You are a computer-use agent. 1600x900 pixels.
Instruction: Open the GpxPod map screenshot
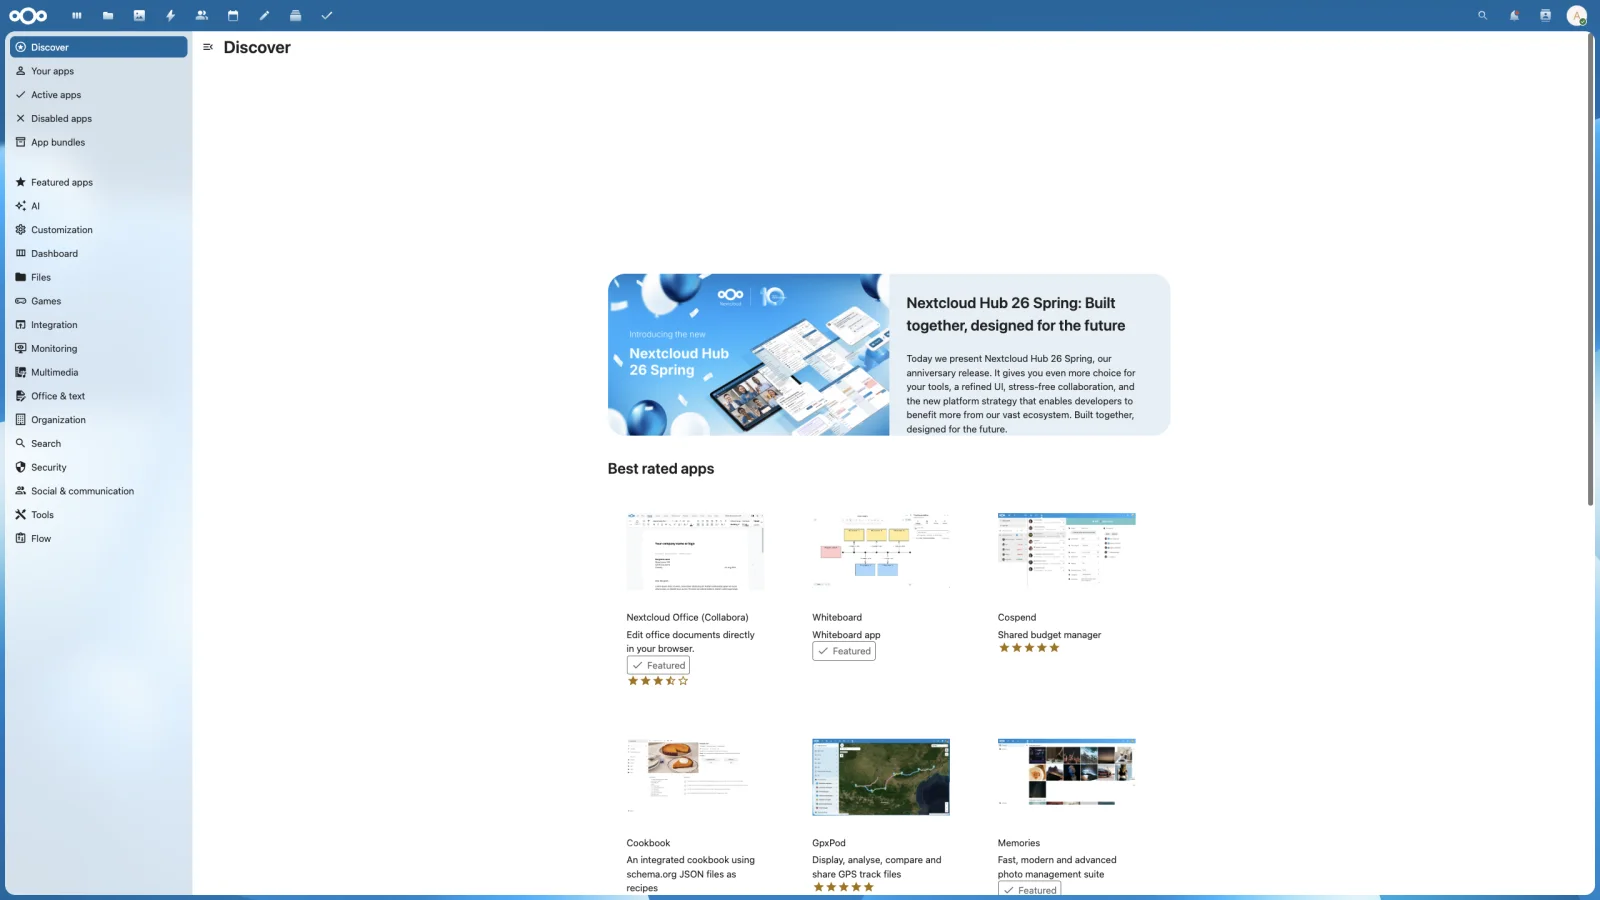[881, 777]
